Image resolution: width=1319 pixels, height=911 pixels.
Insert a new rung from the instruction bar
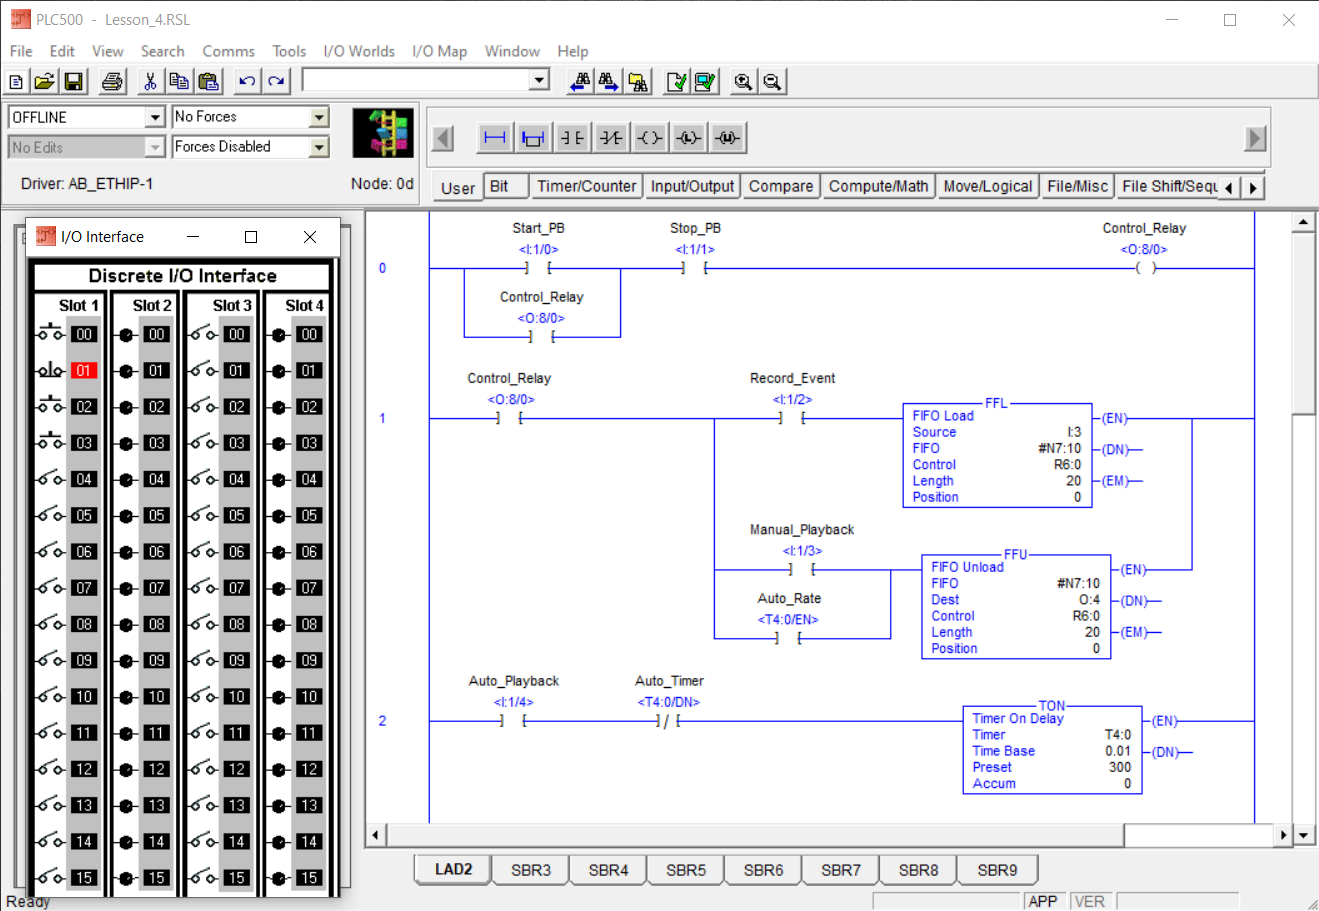pos(495,138)
